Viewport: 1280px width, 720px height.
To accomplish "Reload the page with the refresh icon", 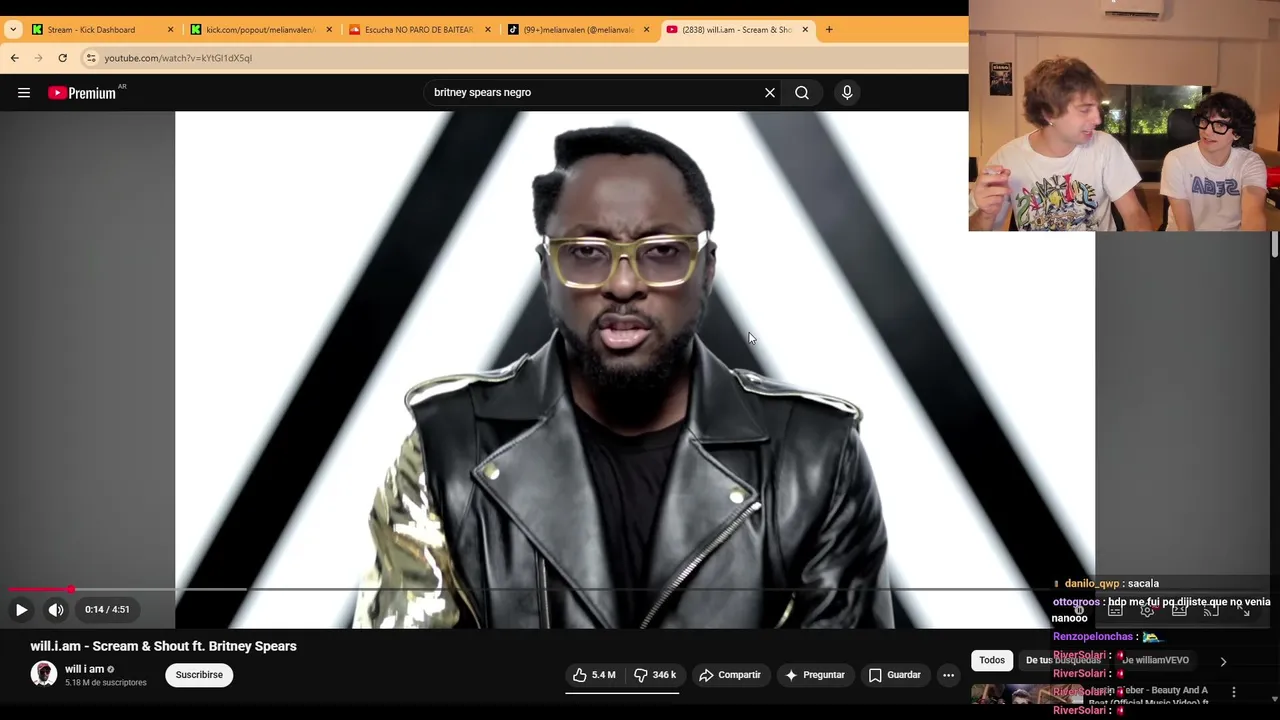I will click(x=62, y=58).
